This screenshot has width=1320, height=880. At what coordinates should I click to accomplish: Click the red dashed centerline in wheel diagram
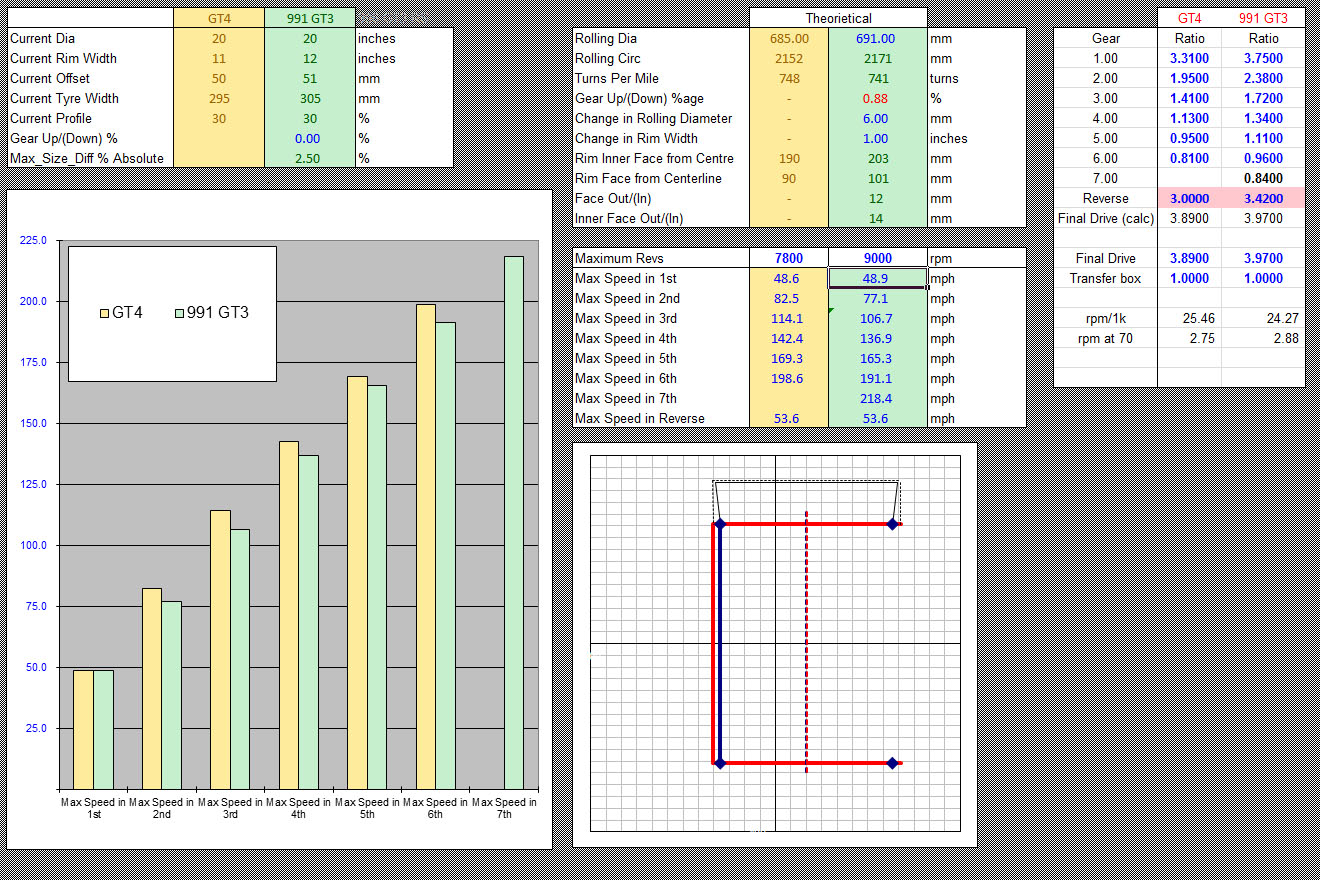tap(807, 643)
